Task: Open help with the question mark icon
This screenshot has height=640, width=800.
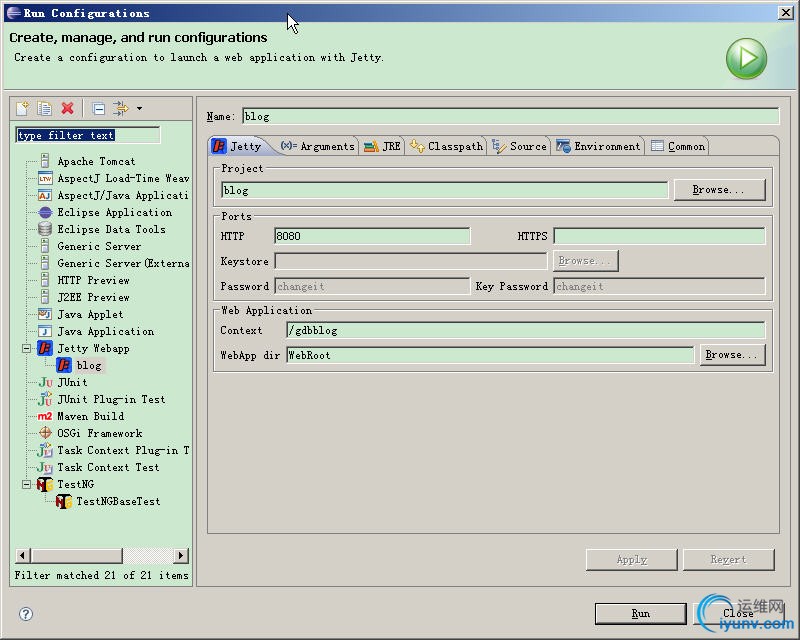Action: [26, 613]
